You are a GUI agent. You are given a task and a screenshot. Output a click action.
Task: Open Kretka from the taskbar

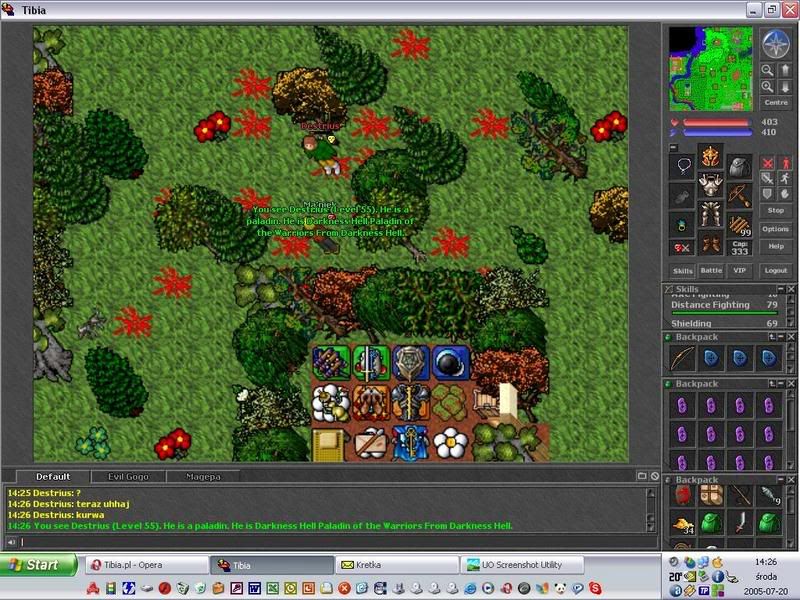396,565
